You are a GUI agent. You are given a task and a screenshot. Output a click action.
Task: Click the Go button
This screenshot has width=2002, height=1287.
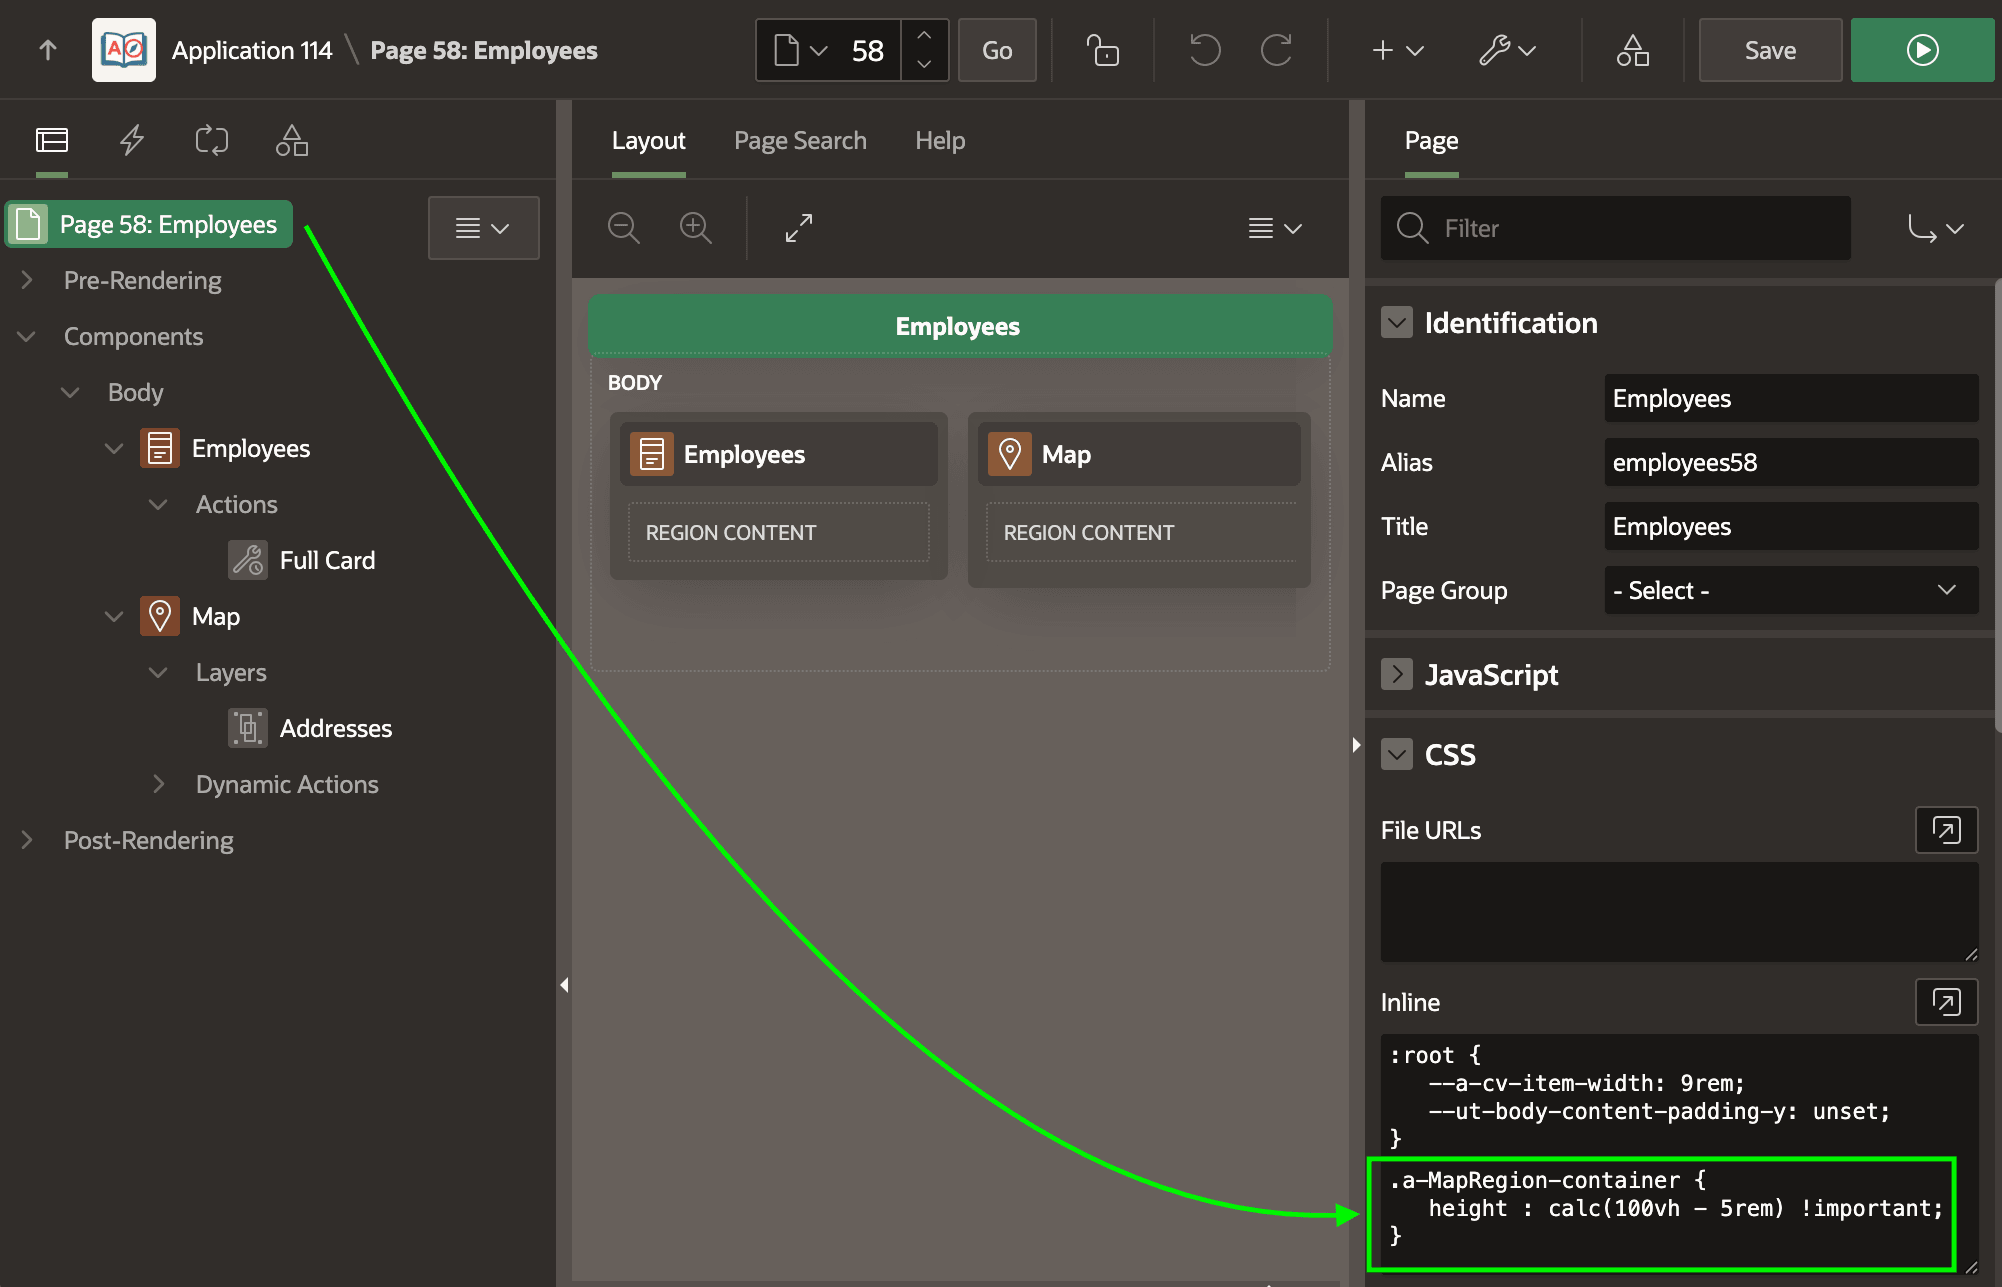tap(997, 50)
